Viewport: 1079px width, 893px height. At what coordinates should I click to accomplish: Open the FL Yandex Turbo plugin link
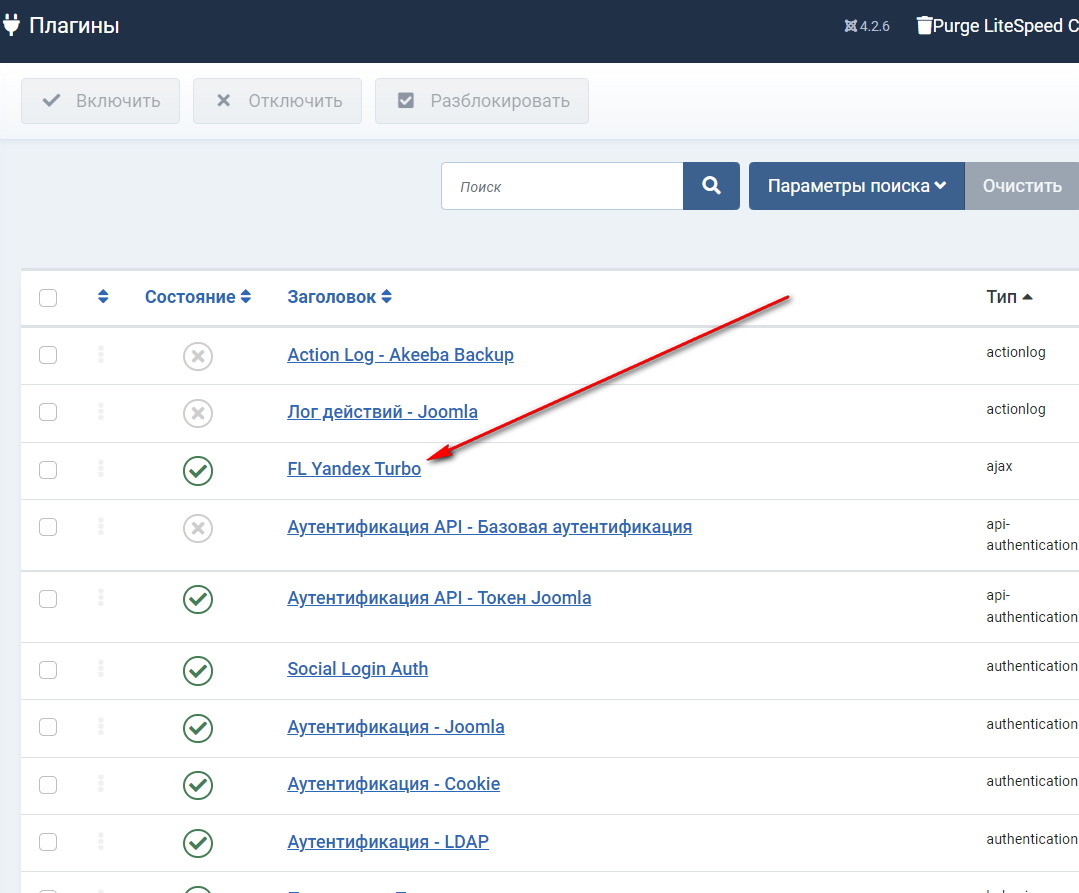(x=354, y=469)
